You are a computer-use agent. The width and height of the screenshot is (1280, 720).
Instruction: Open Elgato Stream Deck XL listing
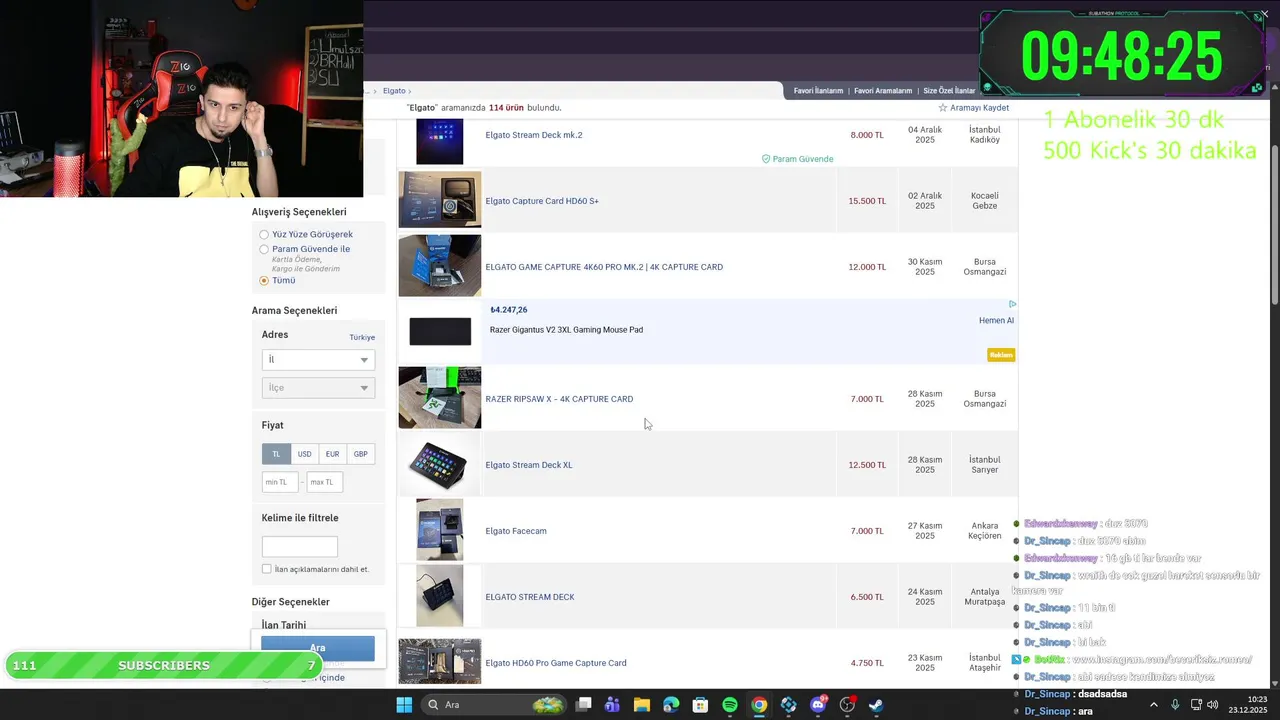(529, 465)
